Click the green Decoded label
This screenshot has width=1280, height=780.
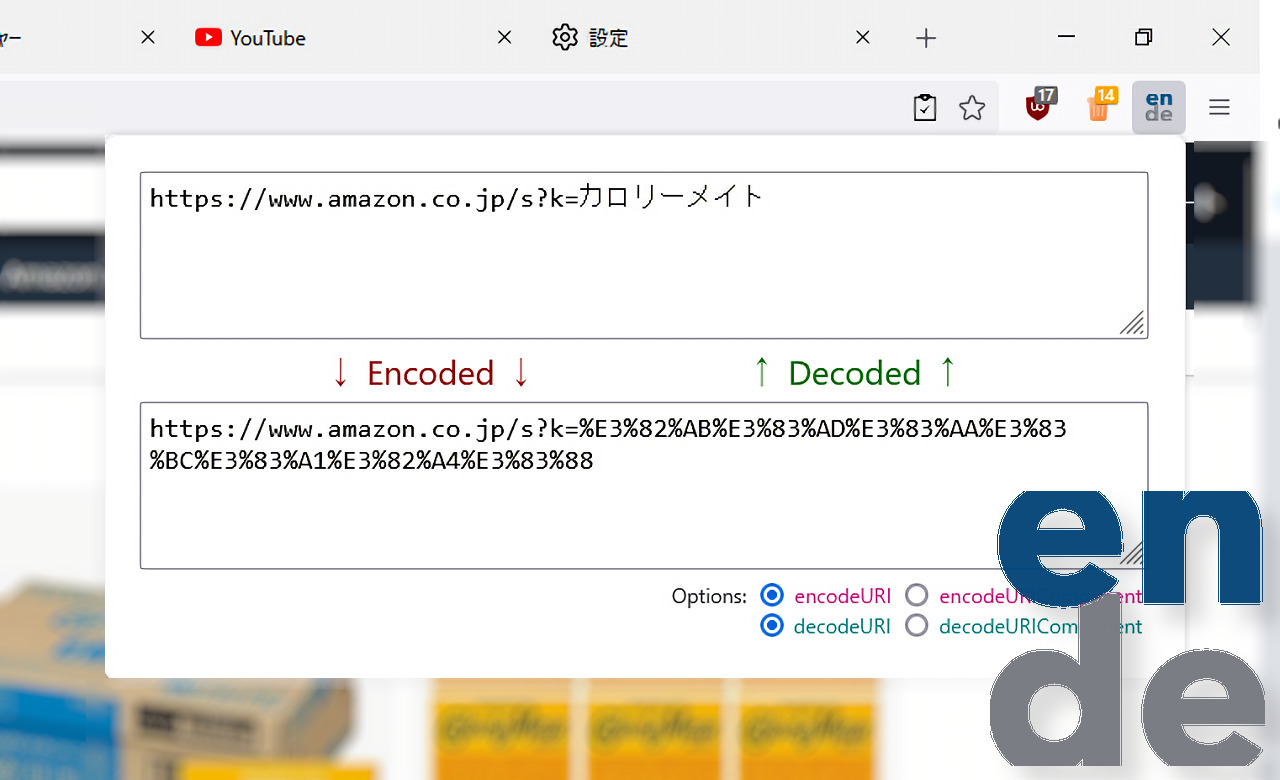tap(854, 373)
